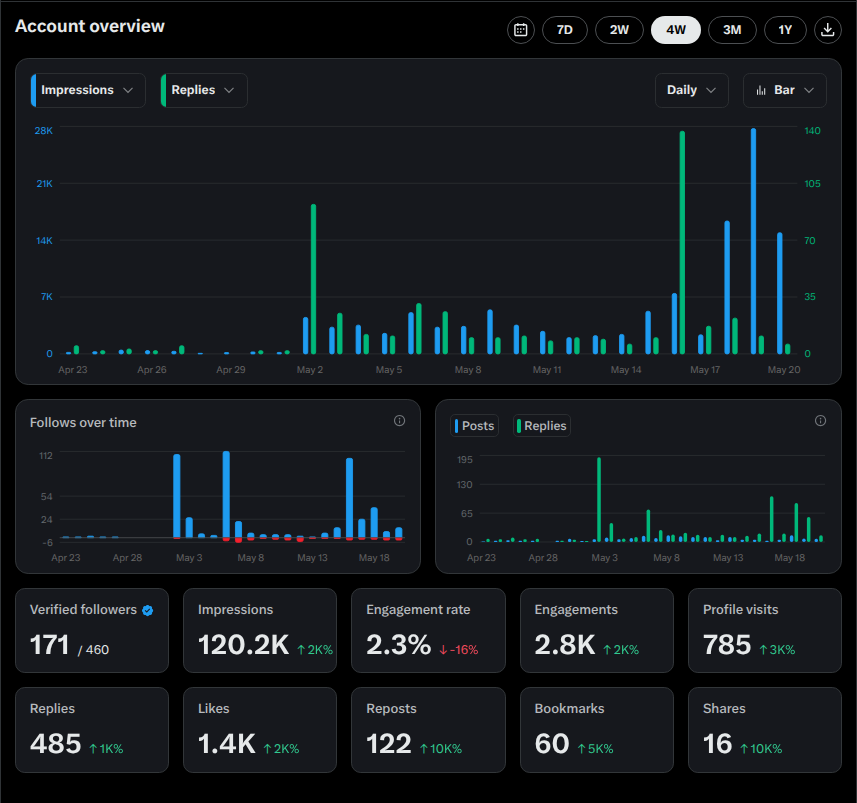Click the Bookmarks 60 card

(x=596, y=730)
